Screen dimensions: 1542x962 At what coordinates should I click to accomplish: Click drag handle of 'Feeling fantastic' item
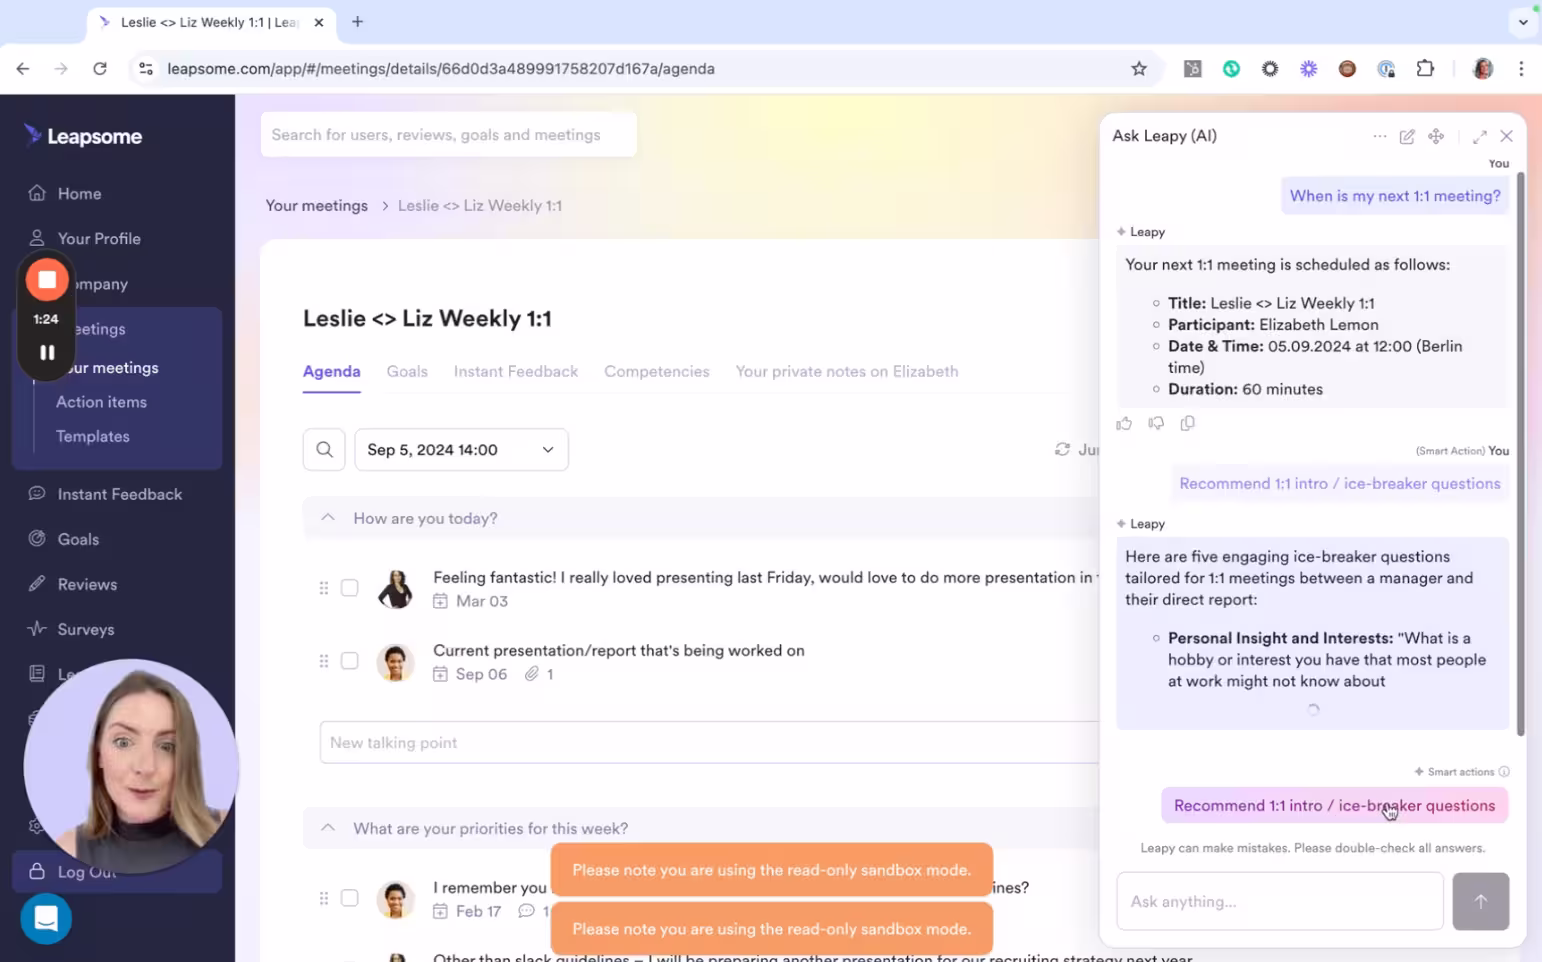[x=324, y=588]
